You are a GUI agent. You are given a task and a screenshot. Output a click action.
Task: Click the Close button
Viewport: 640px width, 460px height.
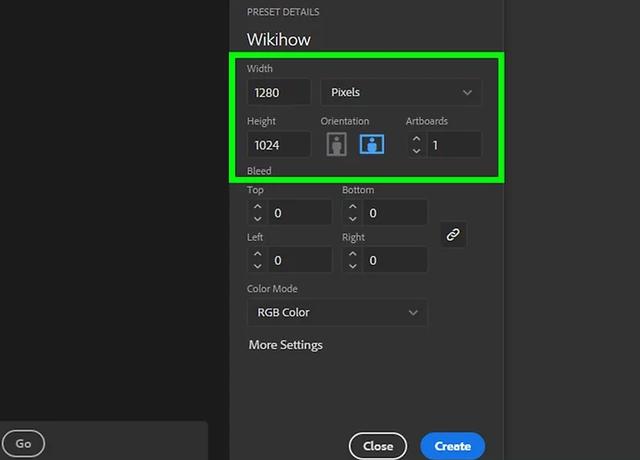pos(378,446)
